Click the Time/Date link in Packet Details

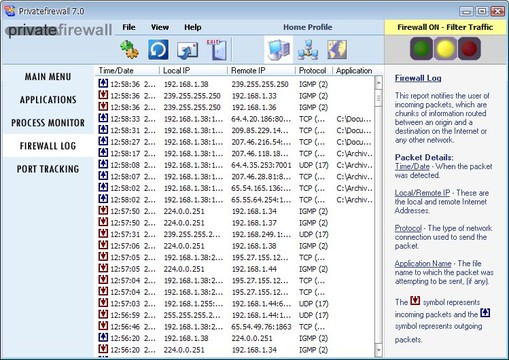pos(412,166)
